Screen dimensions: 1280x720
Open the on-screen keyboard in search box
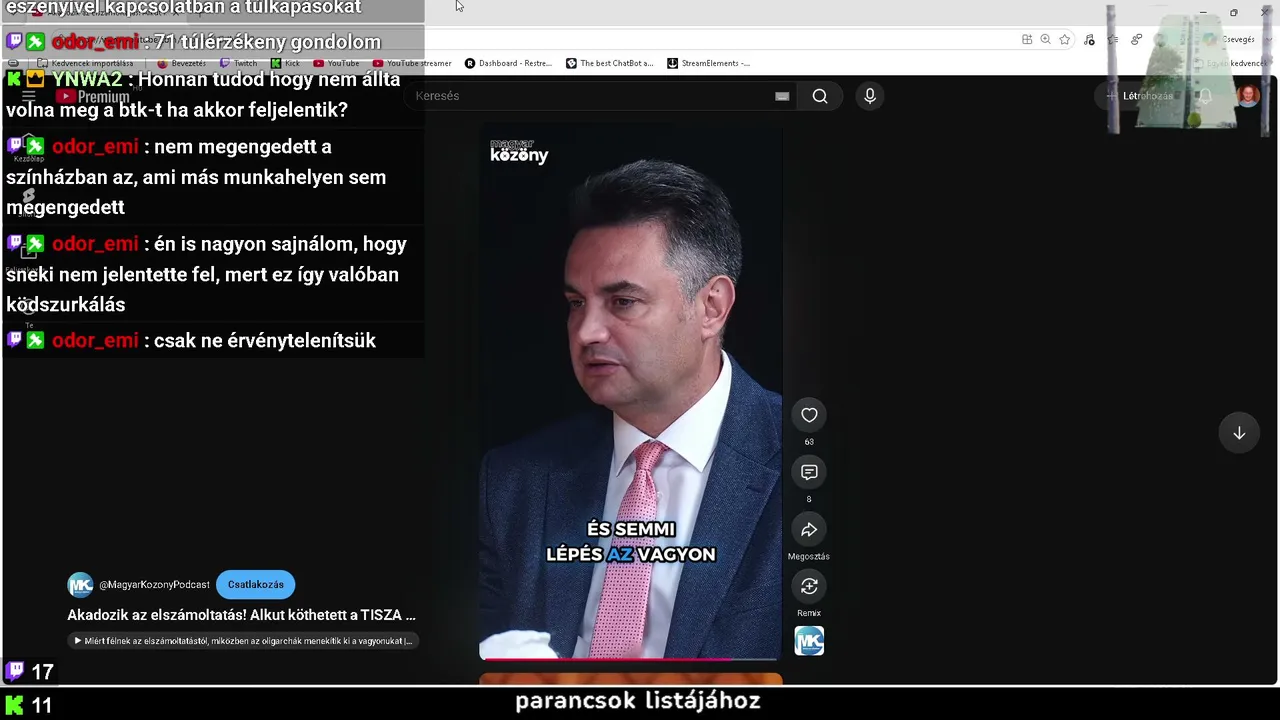[x=782, y=96]
